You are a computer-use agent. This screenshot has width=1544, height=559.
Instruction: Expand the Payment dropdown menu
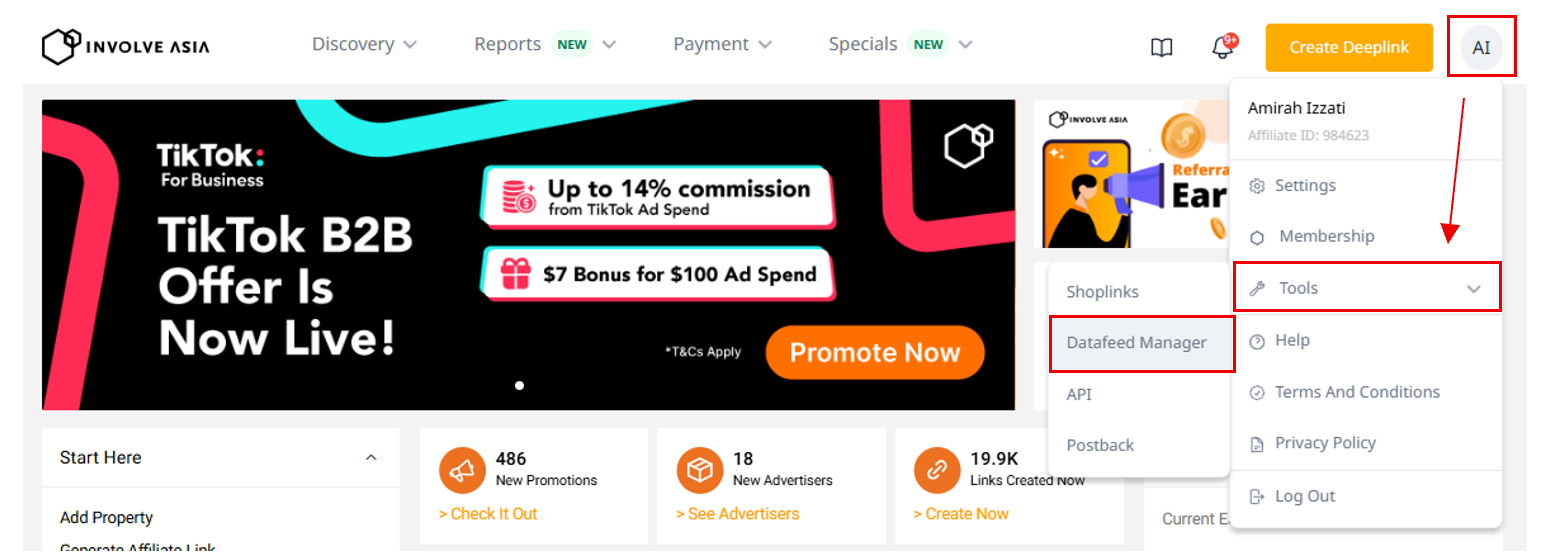(722, 45)
